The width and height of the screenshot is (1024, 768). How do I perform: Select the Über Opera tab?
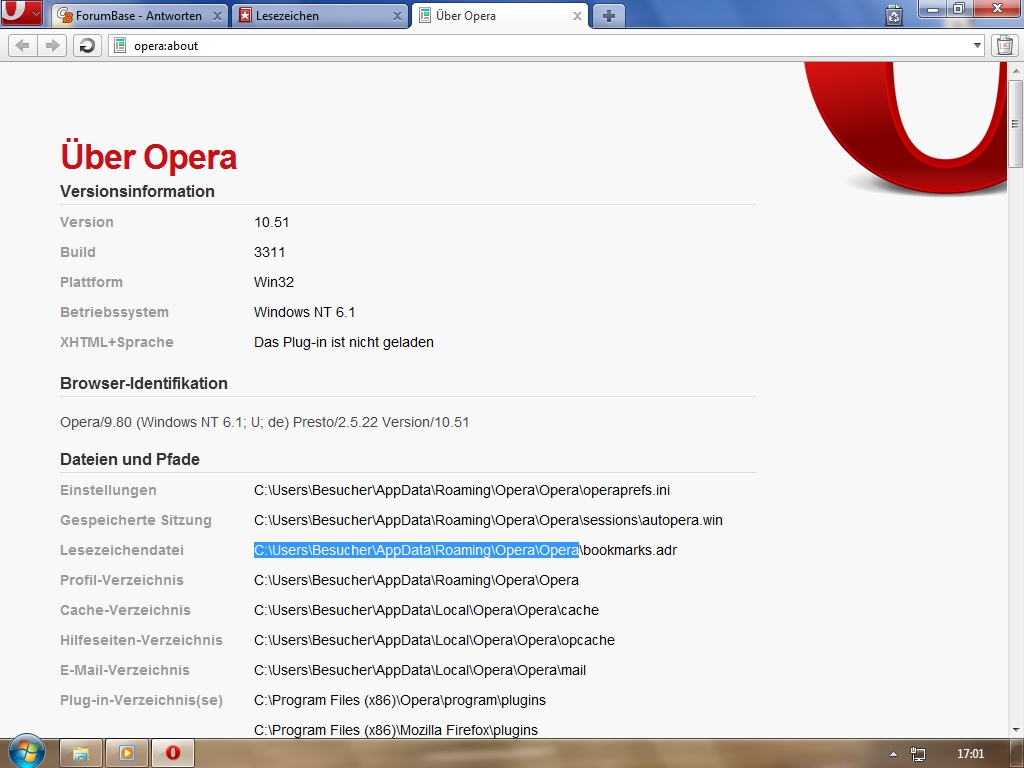tap(500, 16)
